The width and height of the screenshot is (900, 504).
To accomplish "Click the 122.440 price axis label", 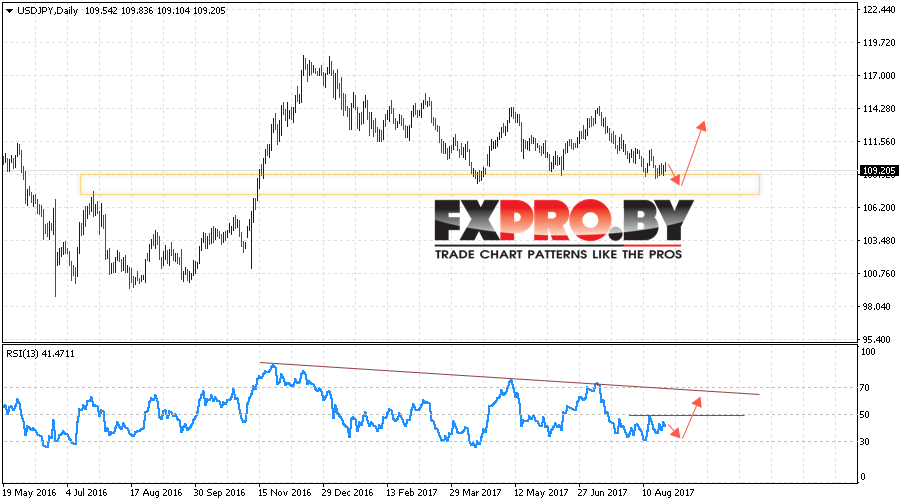I will [x=879, y=9].
